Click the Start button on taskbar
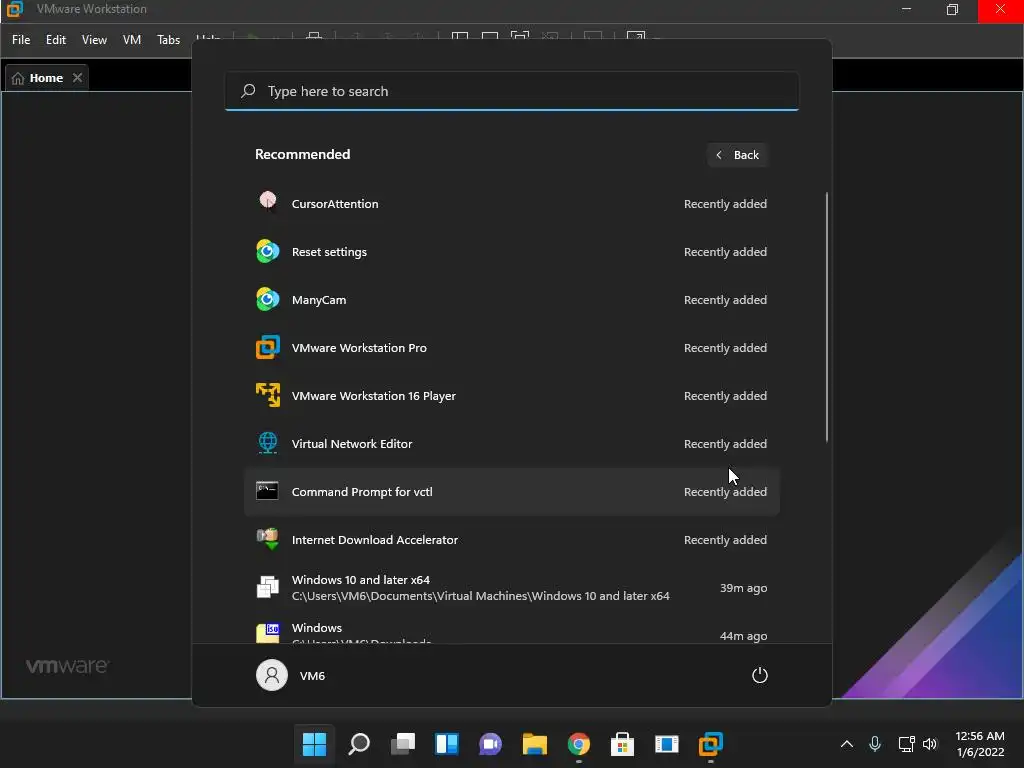 pos(314,744)
